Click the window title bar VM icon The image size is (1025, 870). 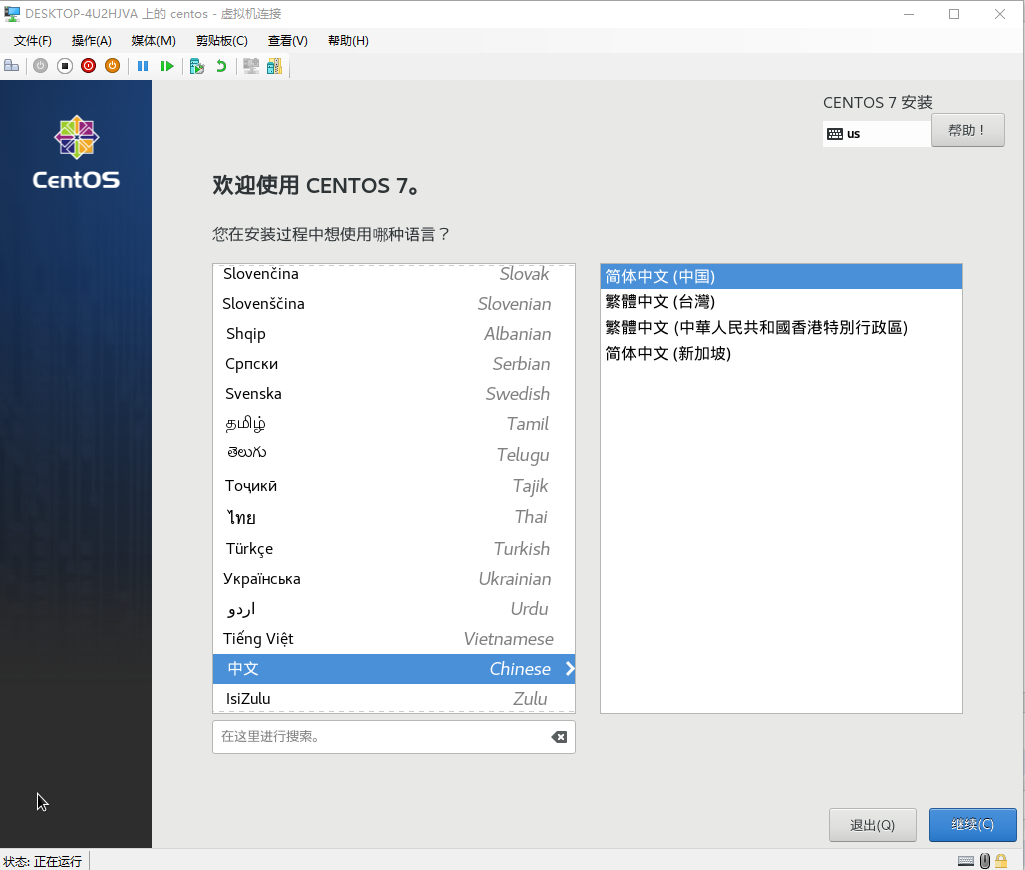(x=12, y=14)
